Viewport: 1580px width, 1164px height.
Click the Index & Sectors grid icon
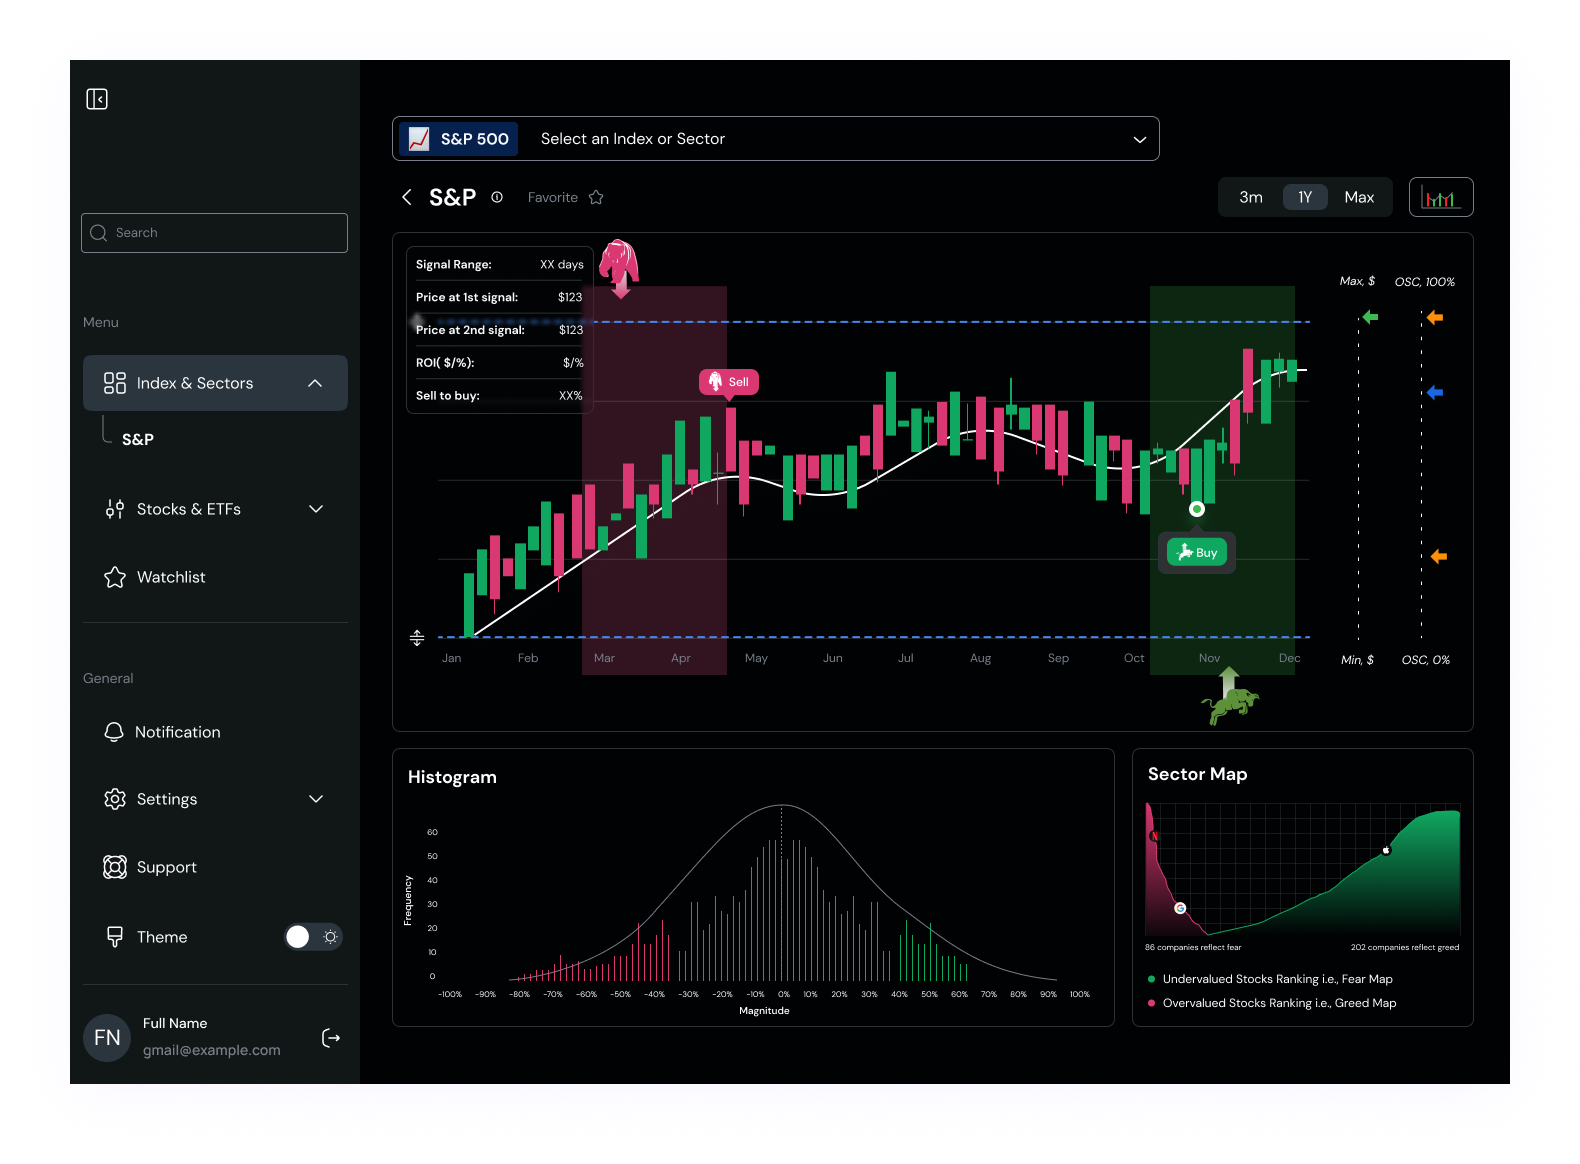[115, 383]
